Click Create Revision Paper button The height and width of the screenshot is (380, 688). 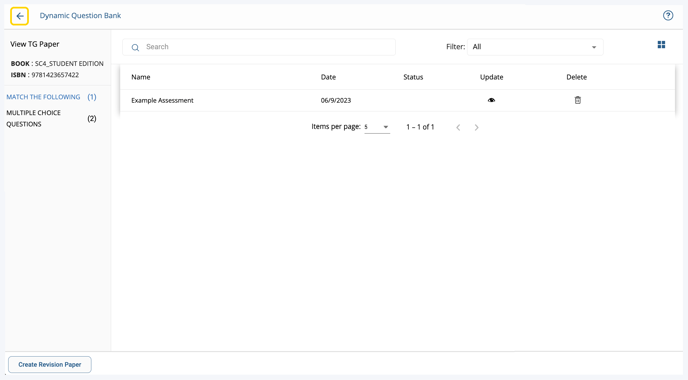click(x=50, y=365)
